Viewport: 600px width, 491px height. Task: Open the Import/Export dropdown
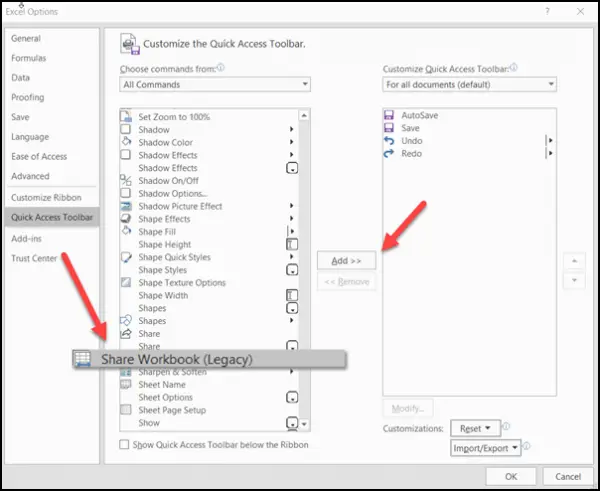click(x=486, y=448)
